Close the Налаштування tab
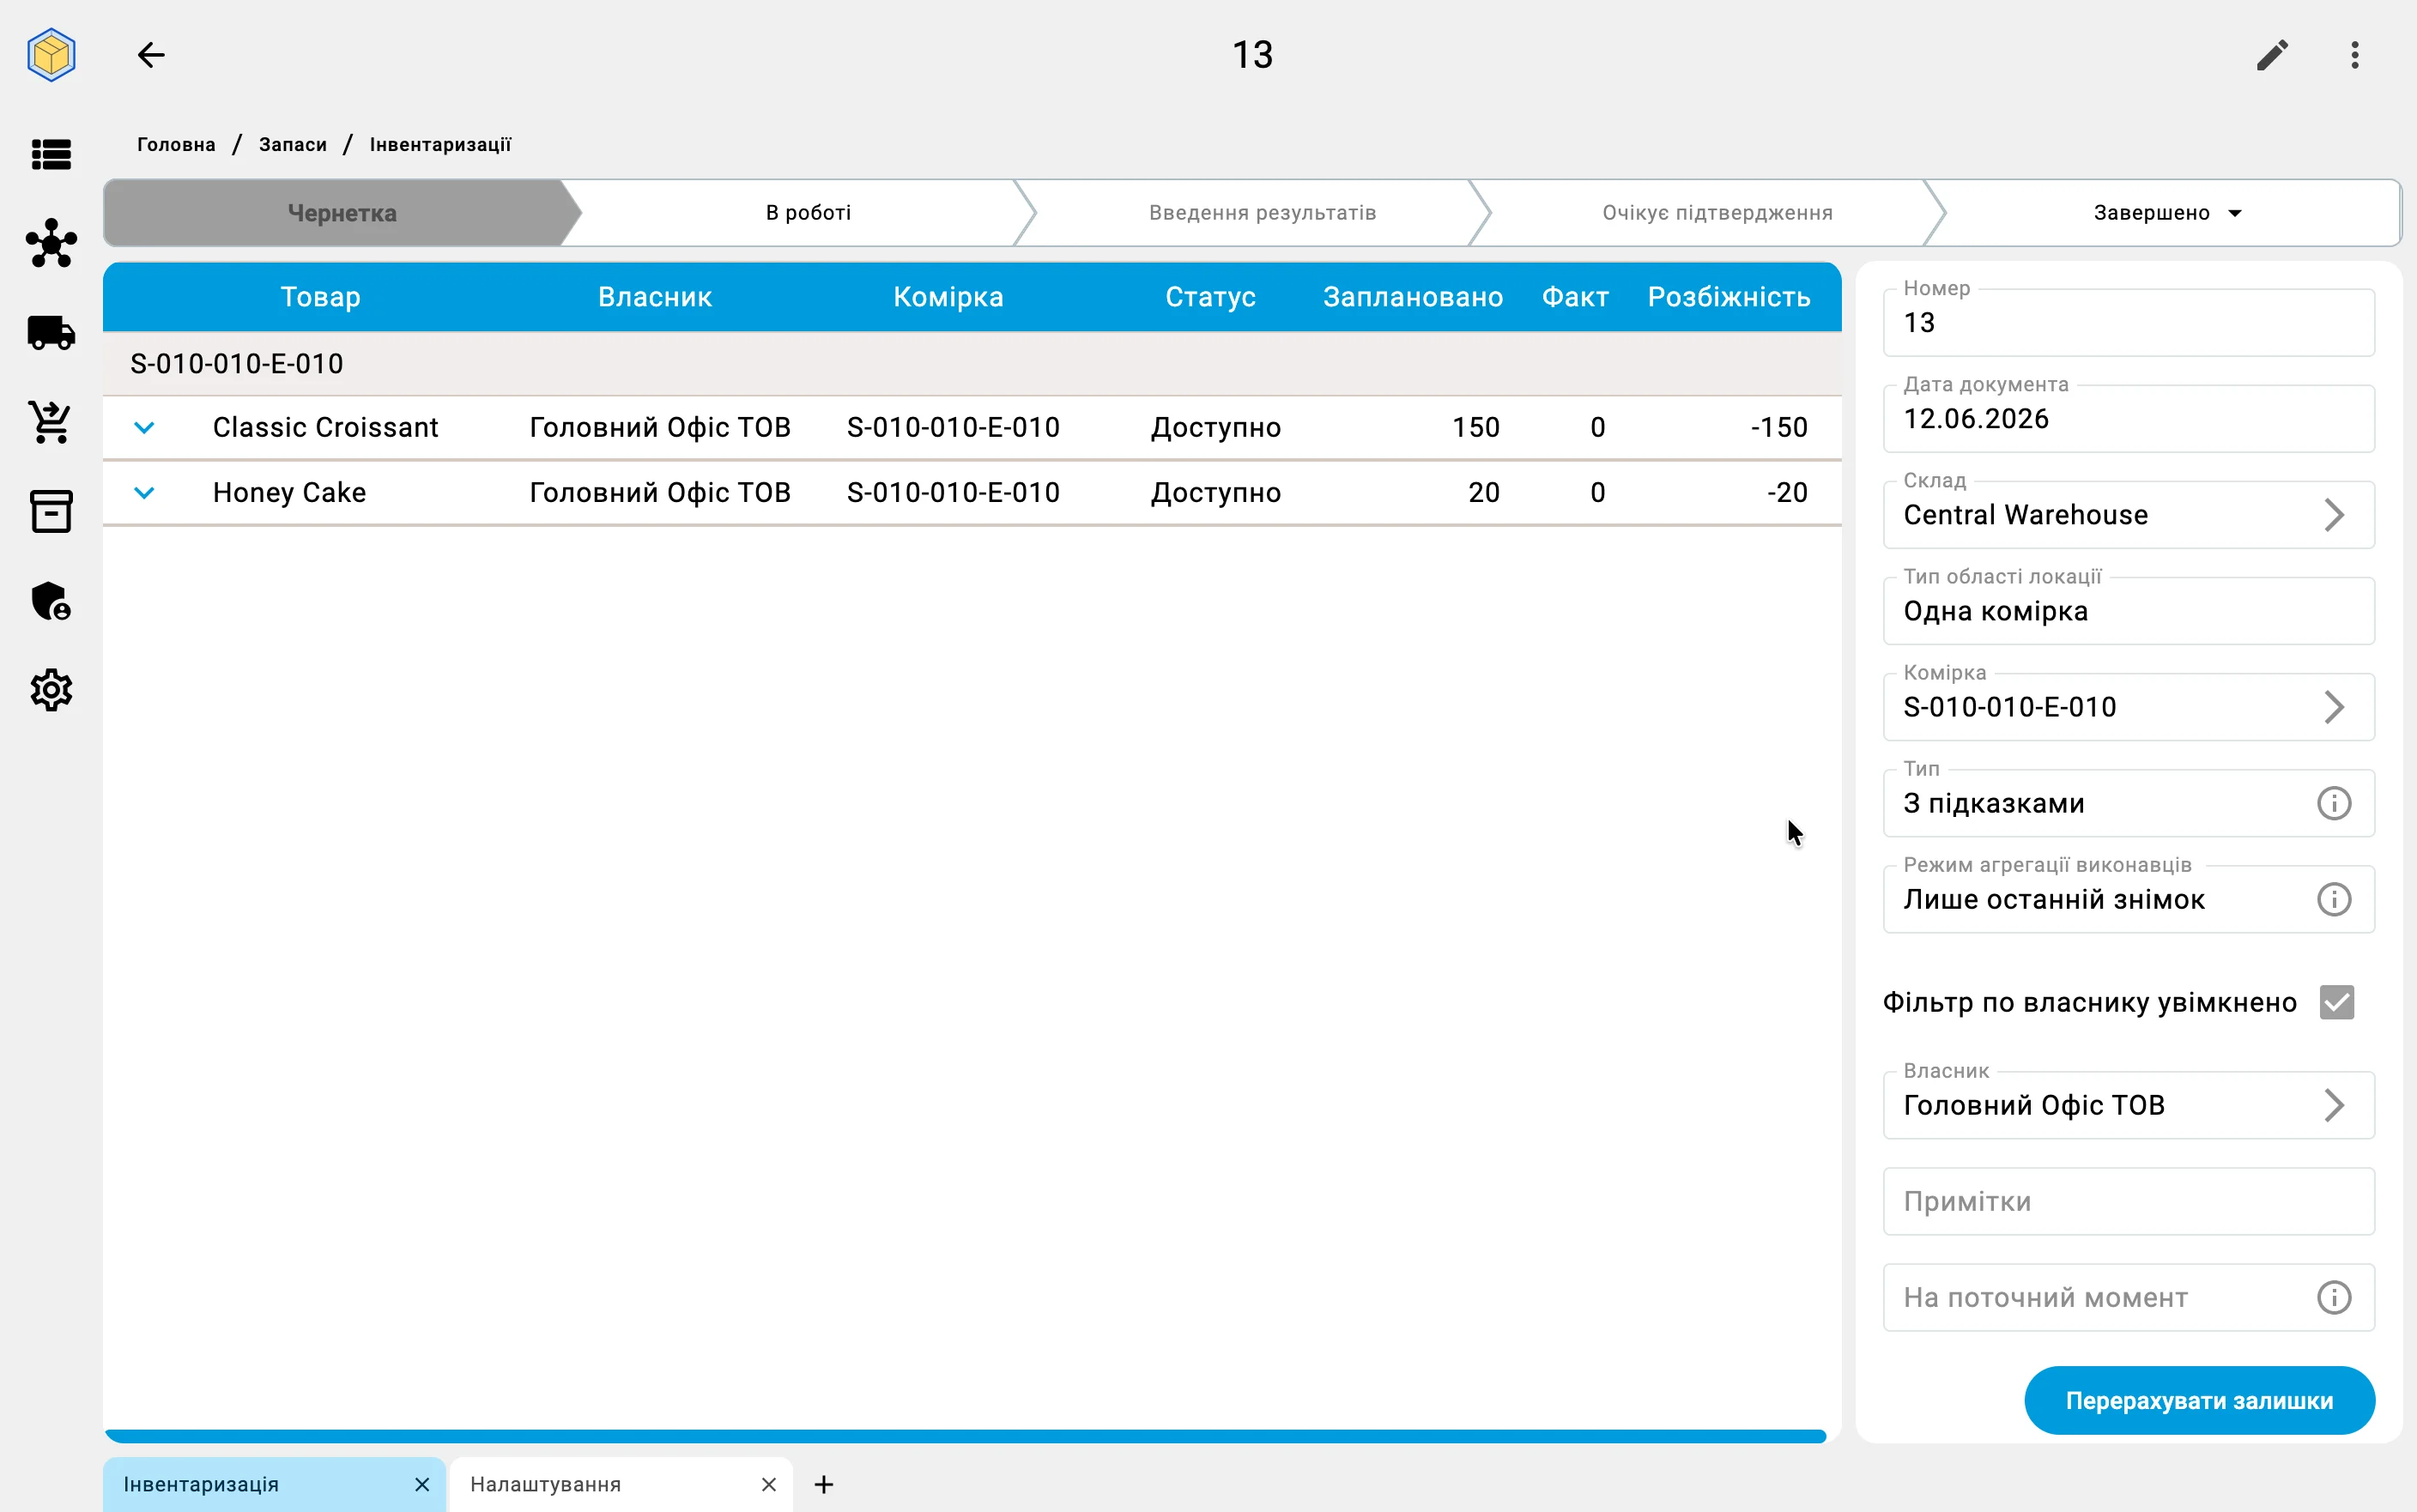 [x=768, y=1484]
